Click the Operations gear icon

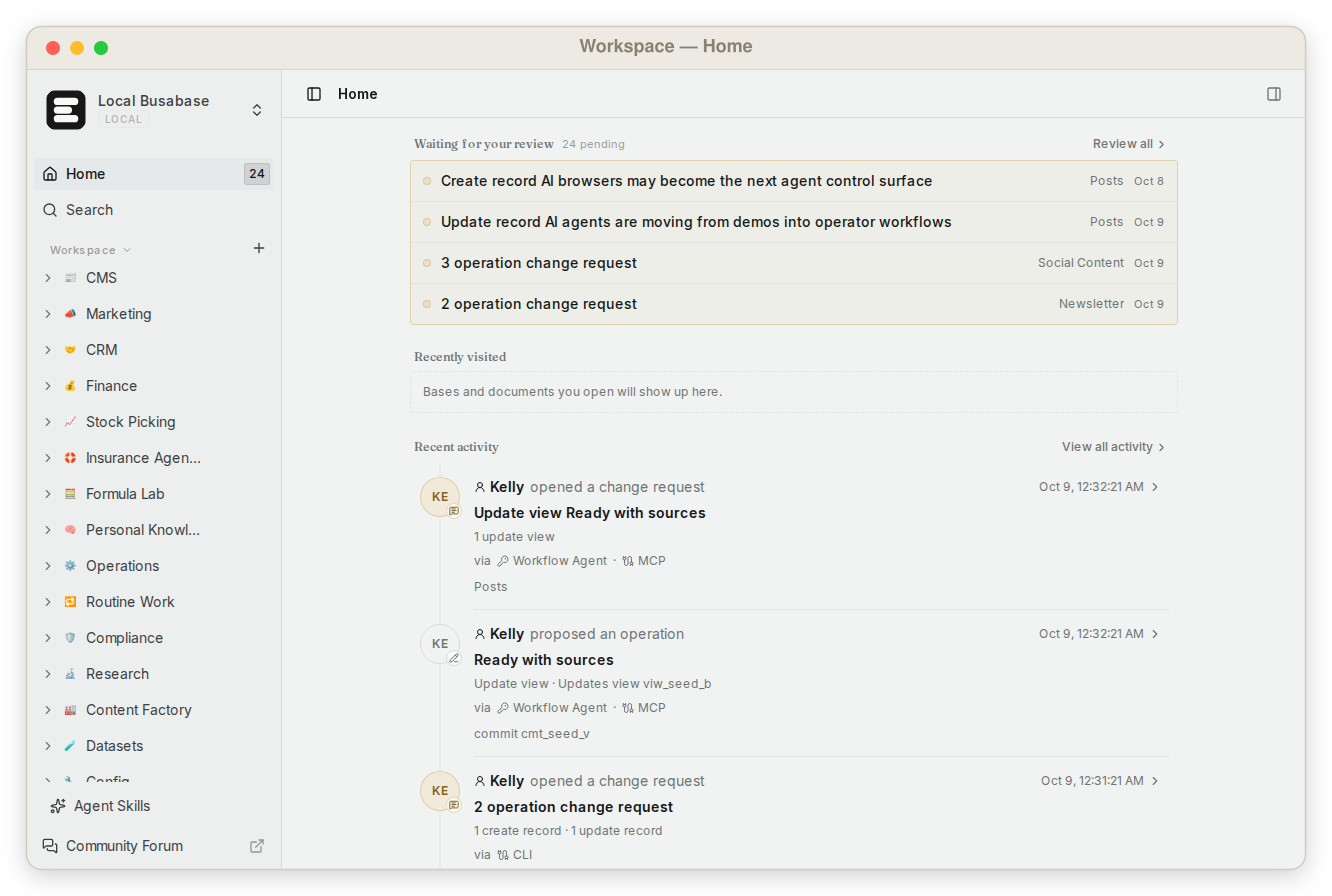70,566
